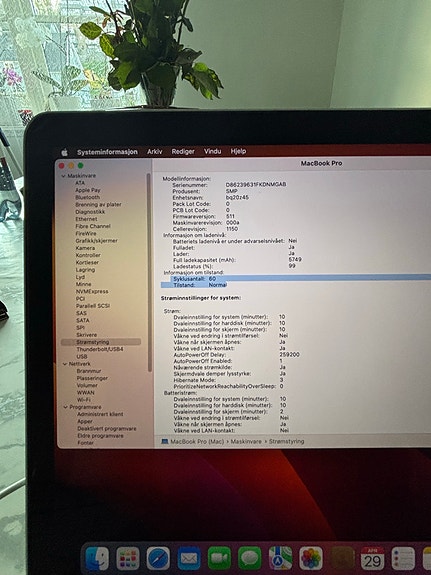Image resolution: width=431 pixels, height=575 pixels.
Task: Open the Photos app icon
Action: pos(311,558)
